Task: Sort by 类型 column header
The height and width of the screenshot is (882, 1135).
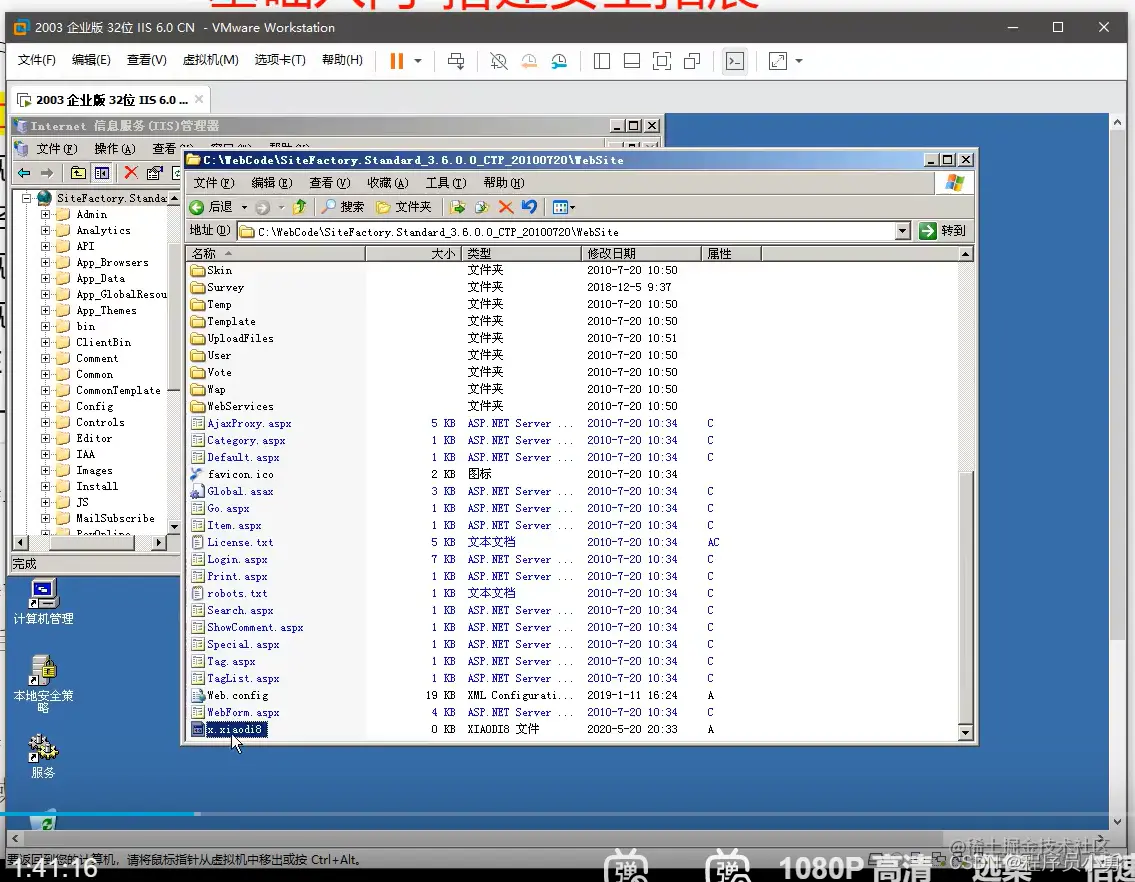Action: 522,253
